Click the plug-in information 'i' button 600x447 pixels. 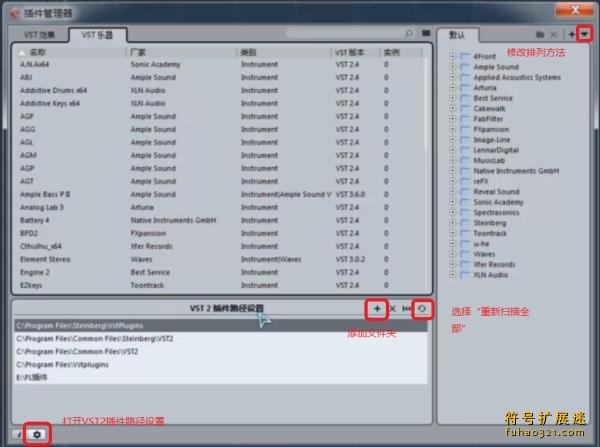pyautogui.click(x=19, y=434)
